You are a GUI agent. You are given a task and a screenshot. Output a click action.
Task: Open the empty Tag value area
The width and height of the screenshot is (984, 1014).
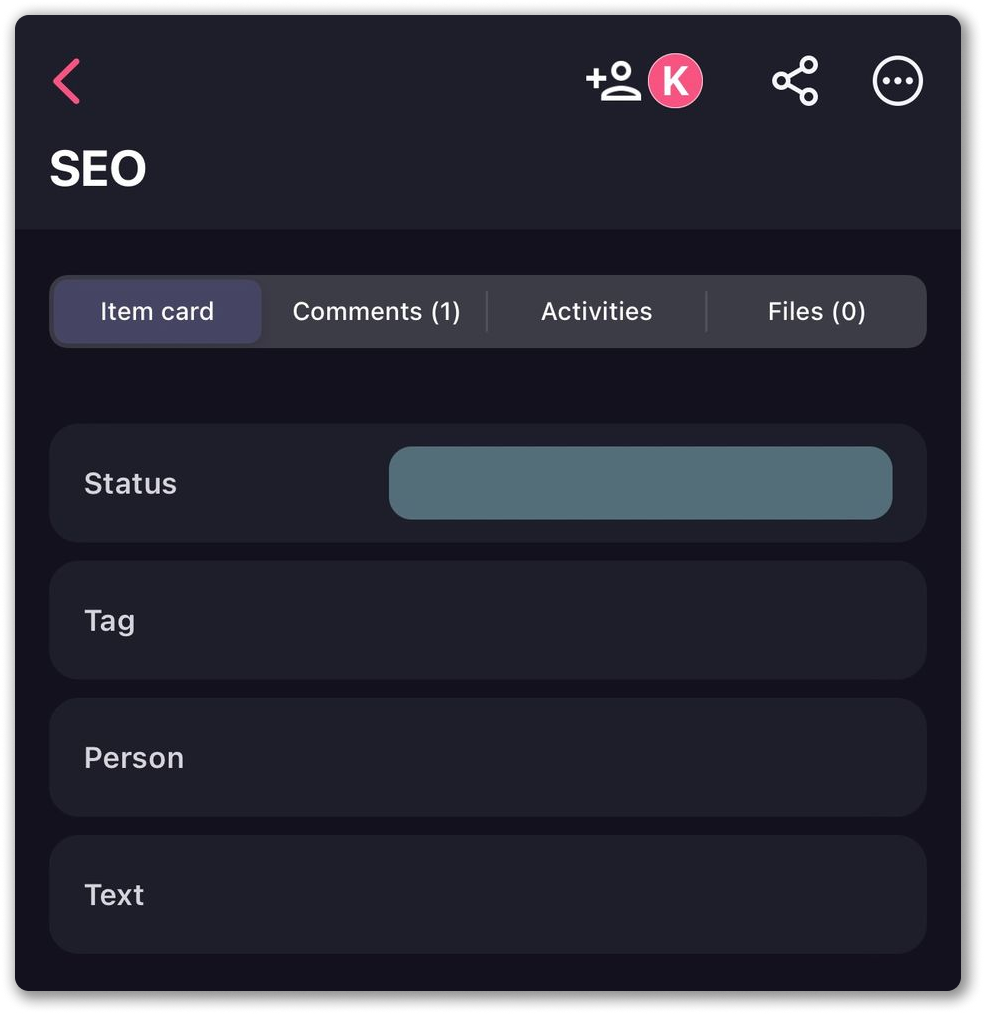click(640, 621)
